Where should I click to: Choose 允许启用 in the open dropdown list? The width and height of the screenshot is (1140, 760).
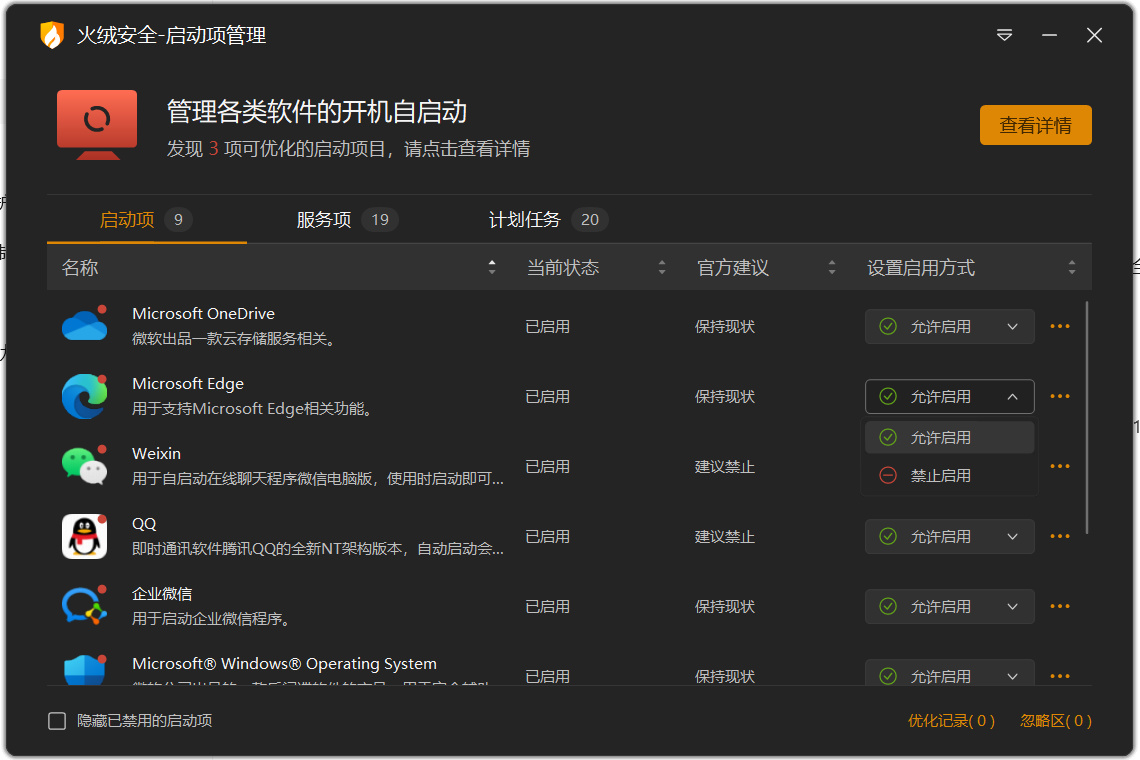(x=950, y=437)
